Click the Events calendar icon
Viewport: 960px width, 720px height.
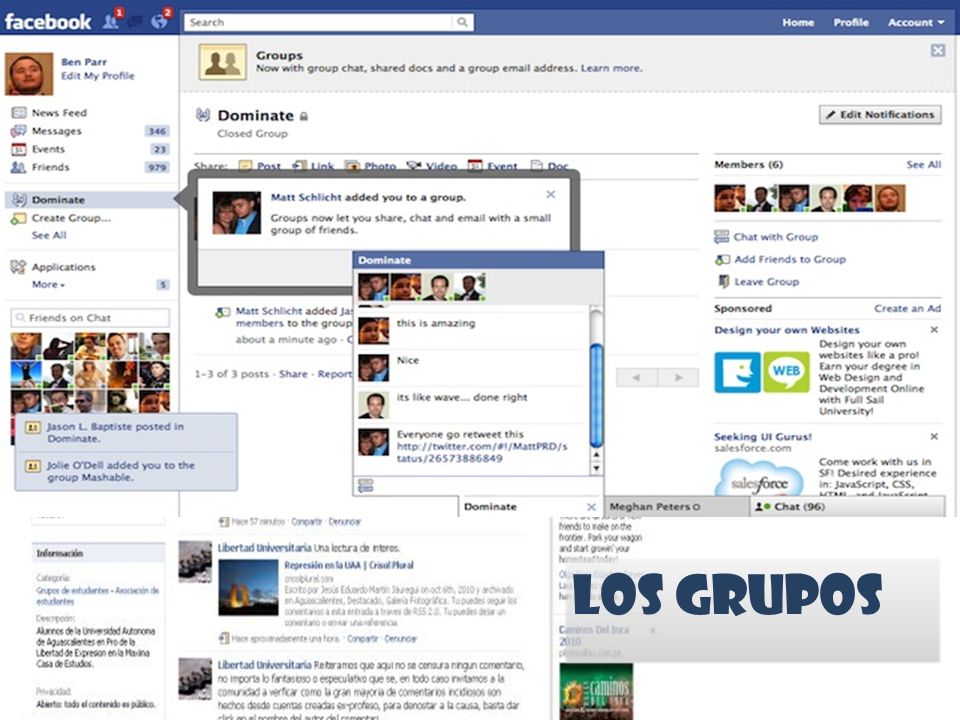click(19, 149)
